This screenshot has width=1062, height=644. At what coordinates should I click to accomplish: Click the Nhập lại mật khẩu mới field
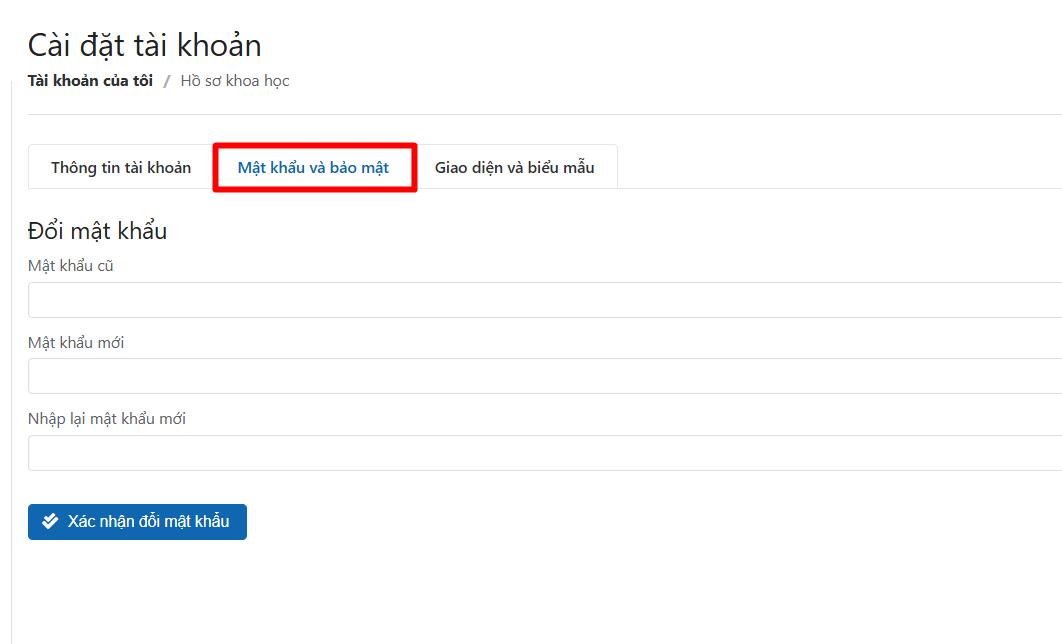click(x=545, y=453)
